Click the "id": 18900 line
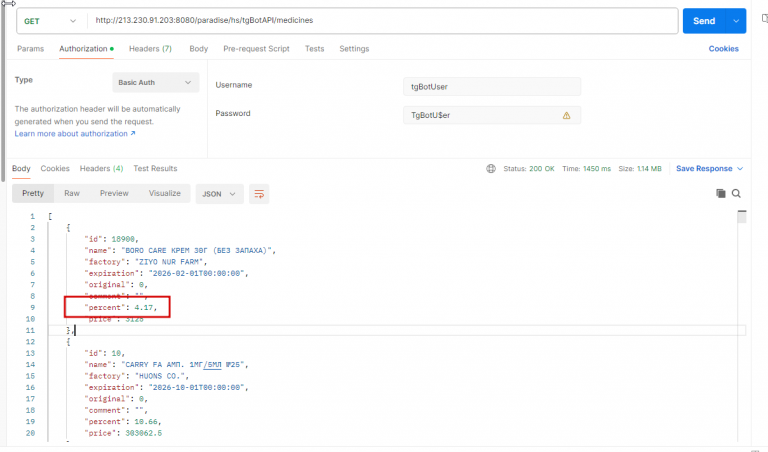The image size is (768, 452). click(112, 239)
